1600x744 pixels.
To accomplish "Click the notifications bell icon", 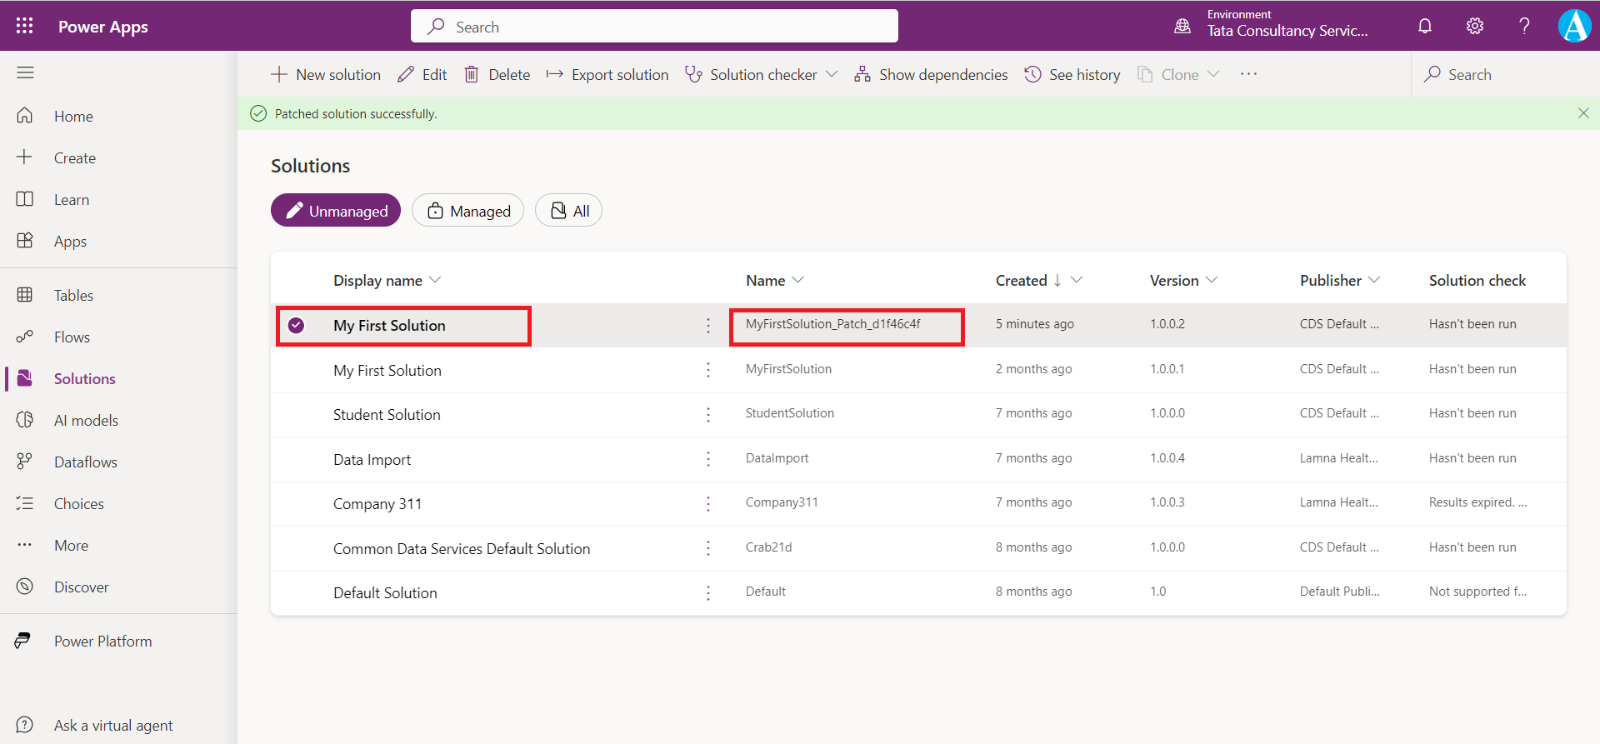I will (1425, 26).
